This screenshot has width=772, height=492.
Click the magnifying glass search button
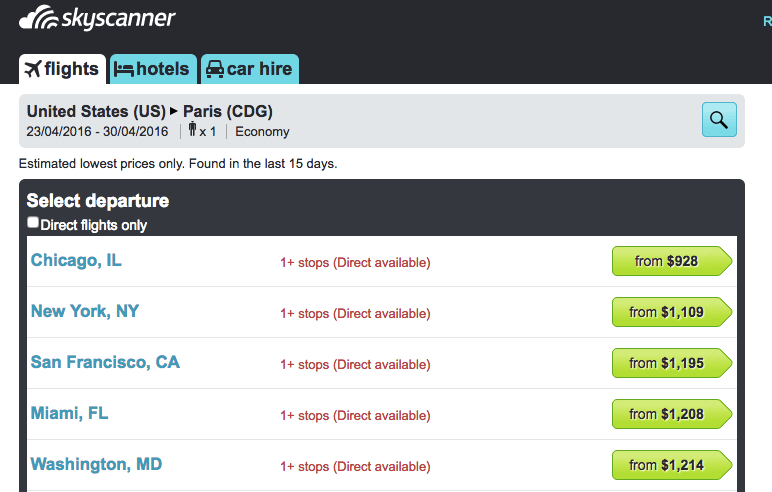point(719,120)
